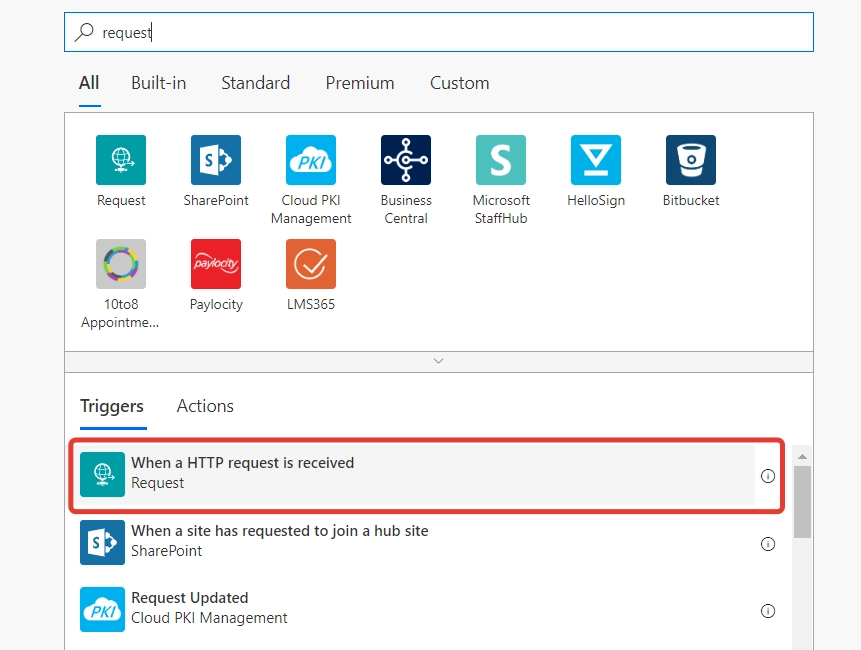Select the SharePoint connector icon
The height and width of the screenshot is (650, 861).
coord(216,160)
